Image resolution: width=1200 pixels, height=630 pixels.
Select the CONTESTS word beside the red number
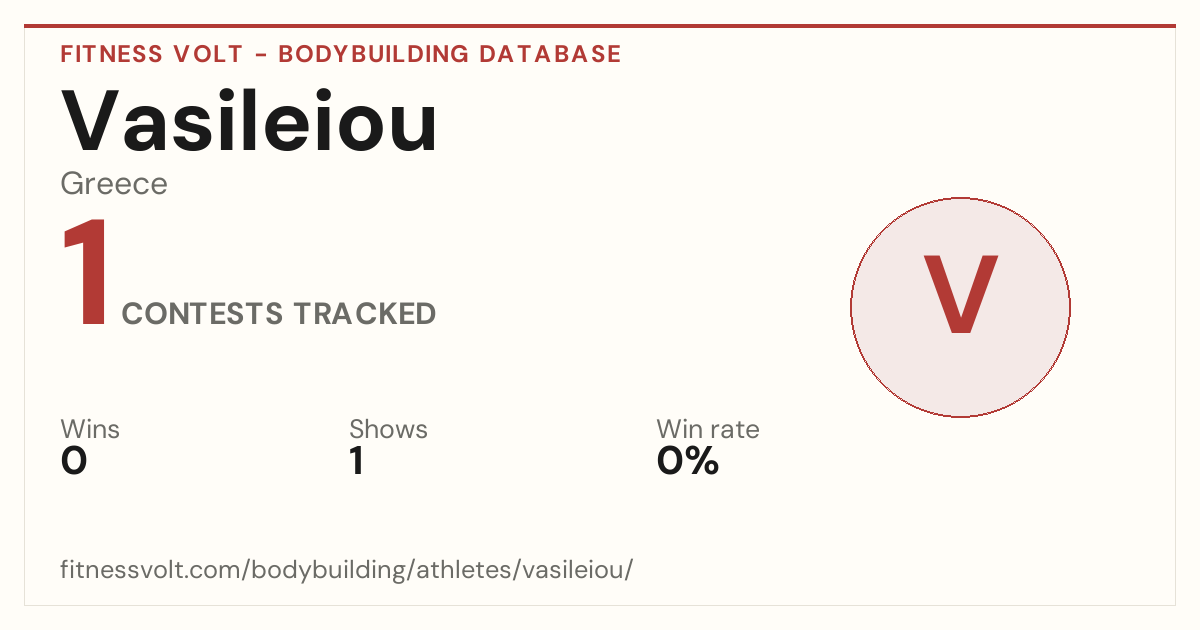203,314
